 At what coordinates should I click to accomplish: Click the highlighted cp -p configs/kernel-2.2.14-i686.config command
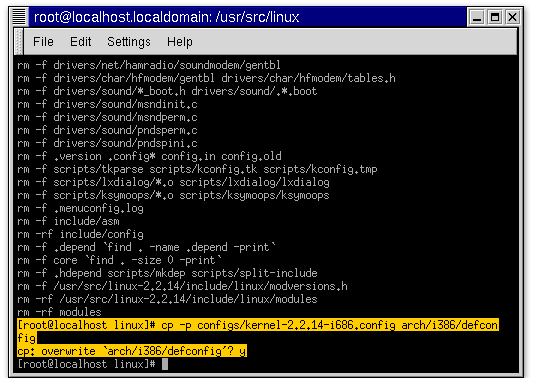tap(258, 325)
